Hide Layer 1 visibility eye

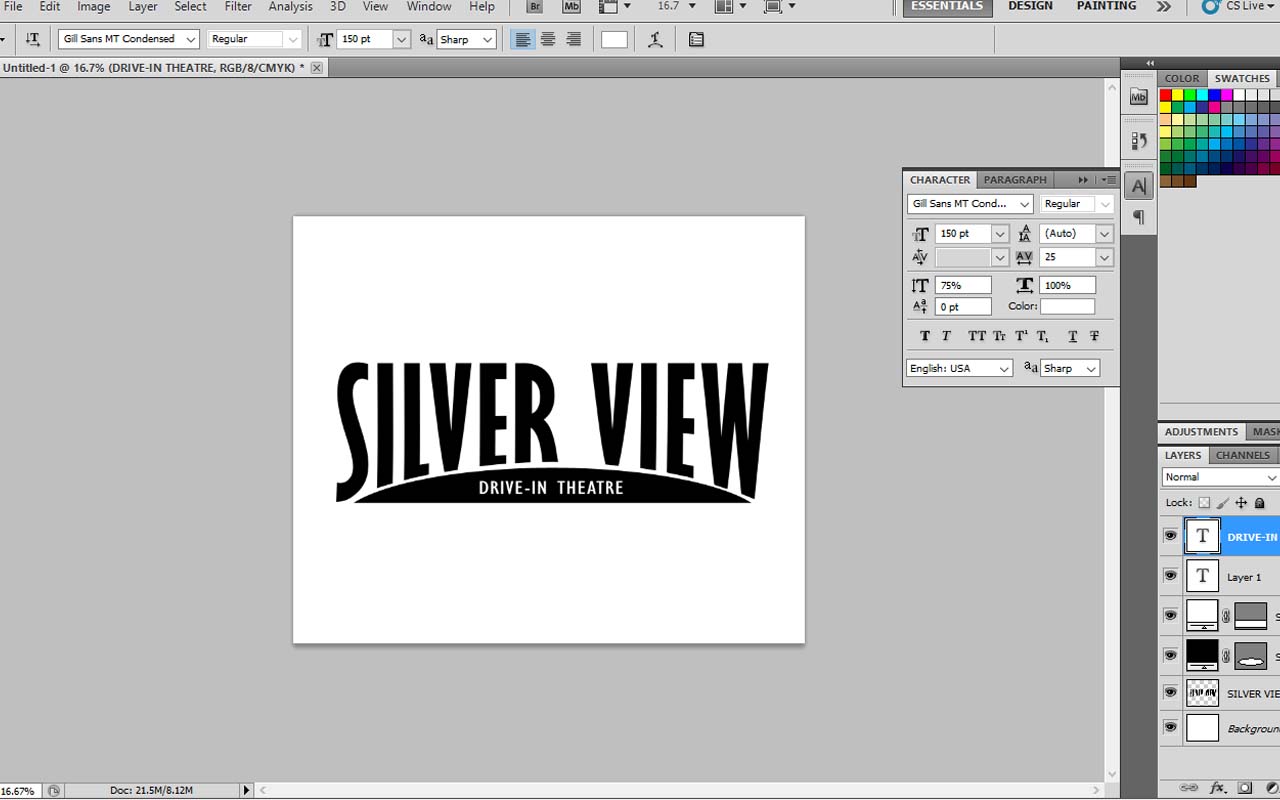click(1170, 576)
